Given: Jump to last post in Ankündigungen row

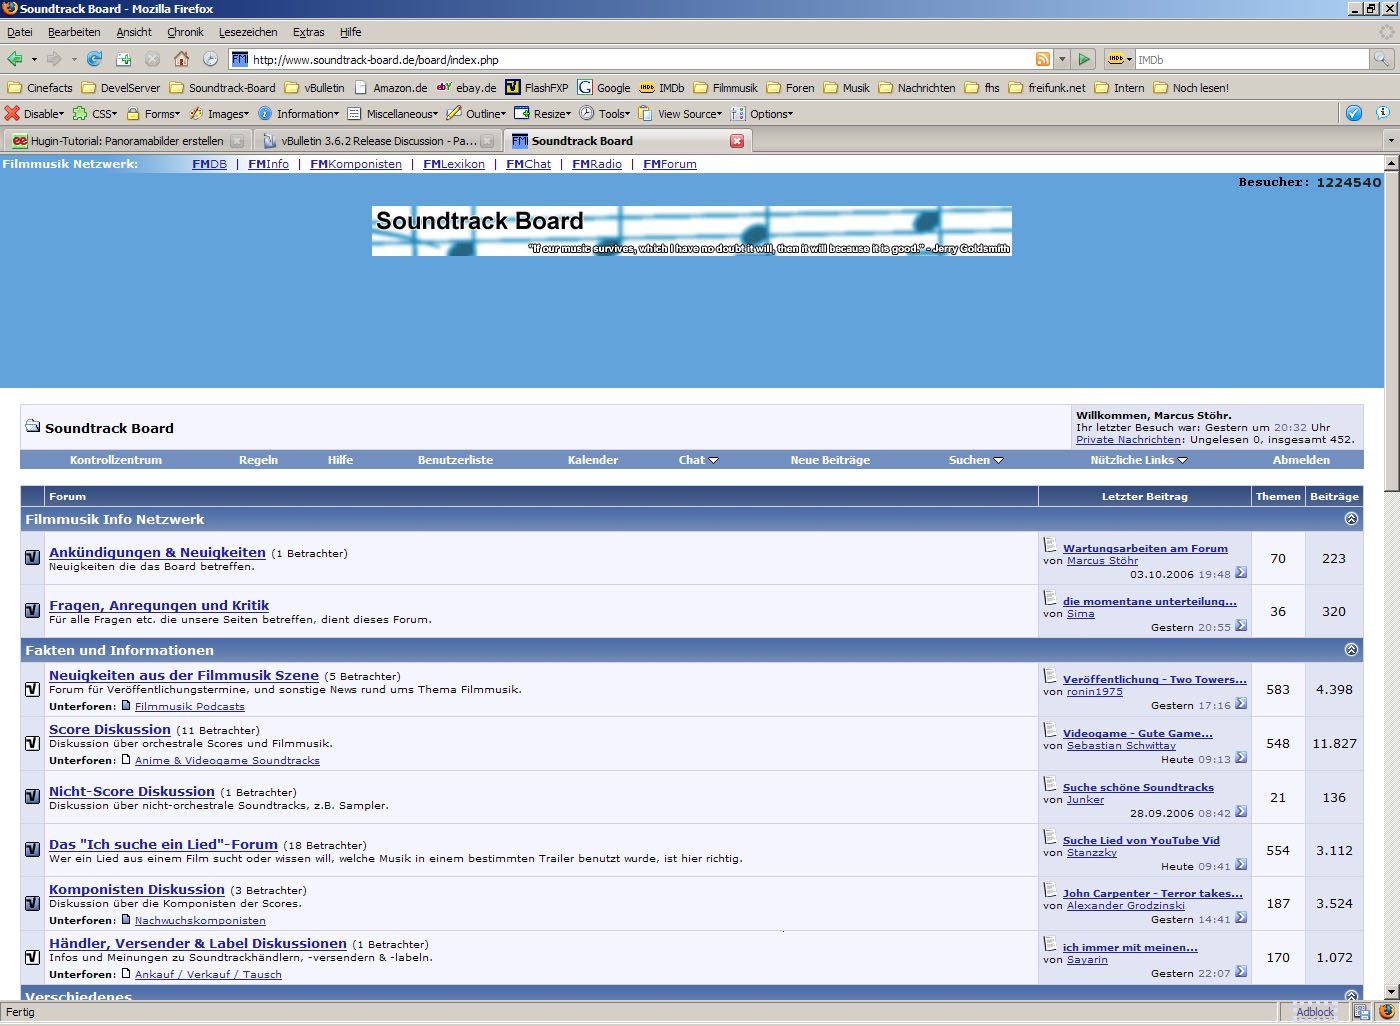Looking at the screenshot, I should (x=1241, y=573).
